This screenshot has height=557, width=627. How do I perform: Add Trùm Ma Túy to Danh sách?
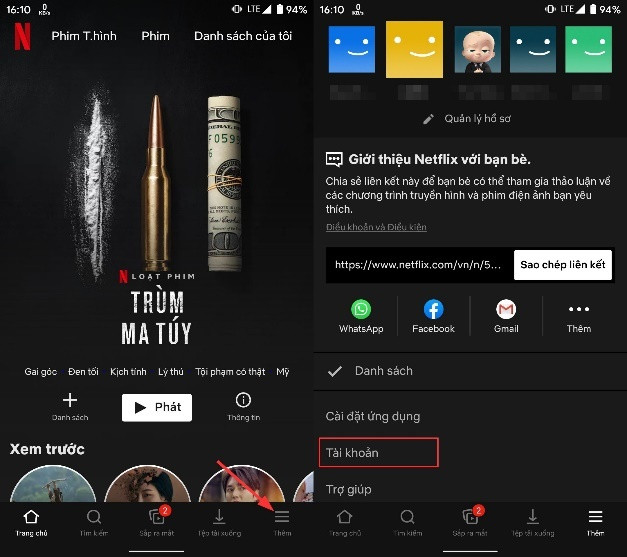[x=70, y=406]
